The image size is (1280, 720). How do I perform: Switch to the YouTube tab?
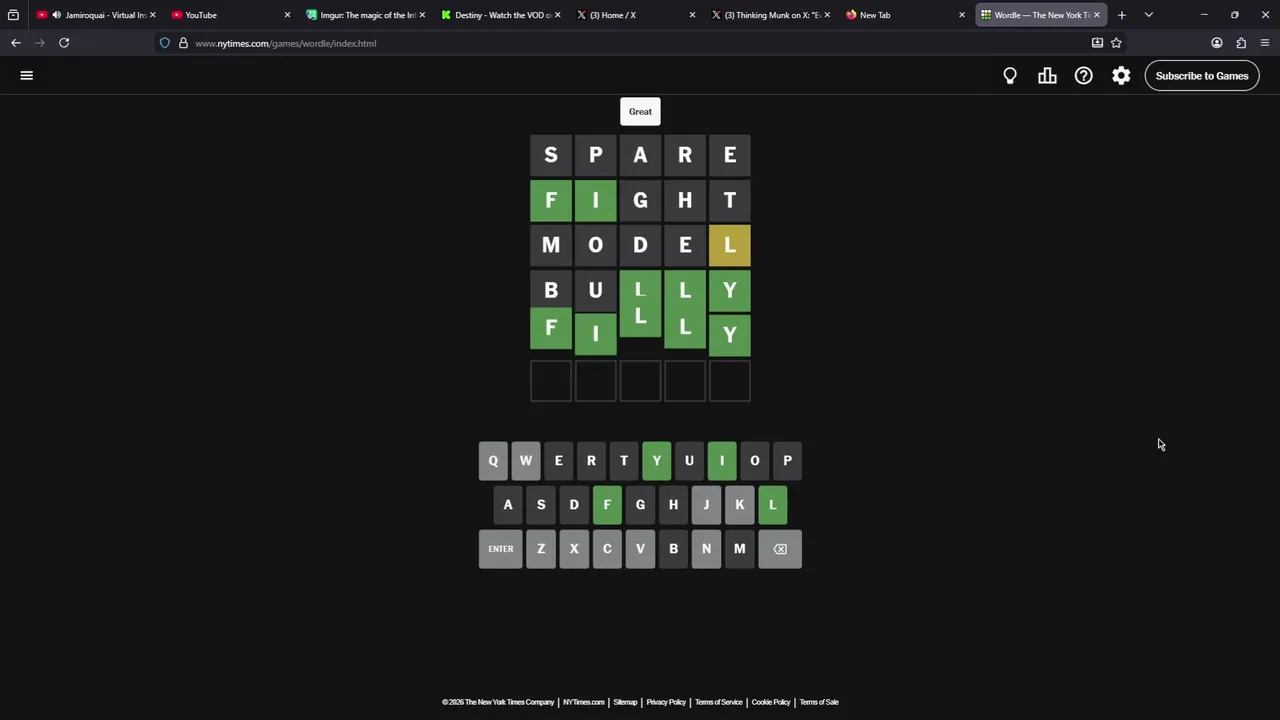[x=229, y=15]
